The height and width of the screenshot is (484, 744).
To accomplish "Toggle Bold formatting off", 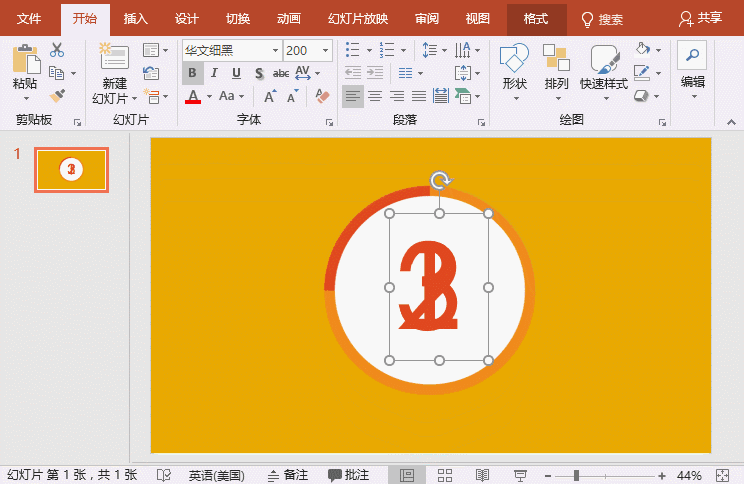I will pos(192,73).
